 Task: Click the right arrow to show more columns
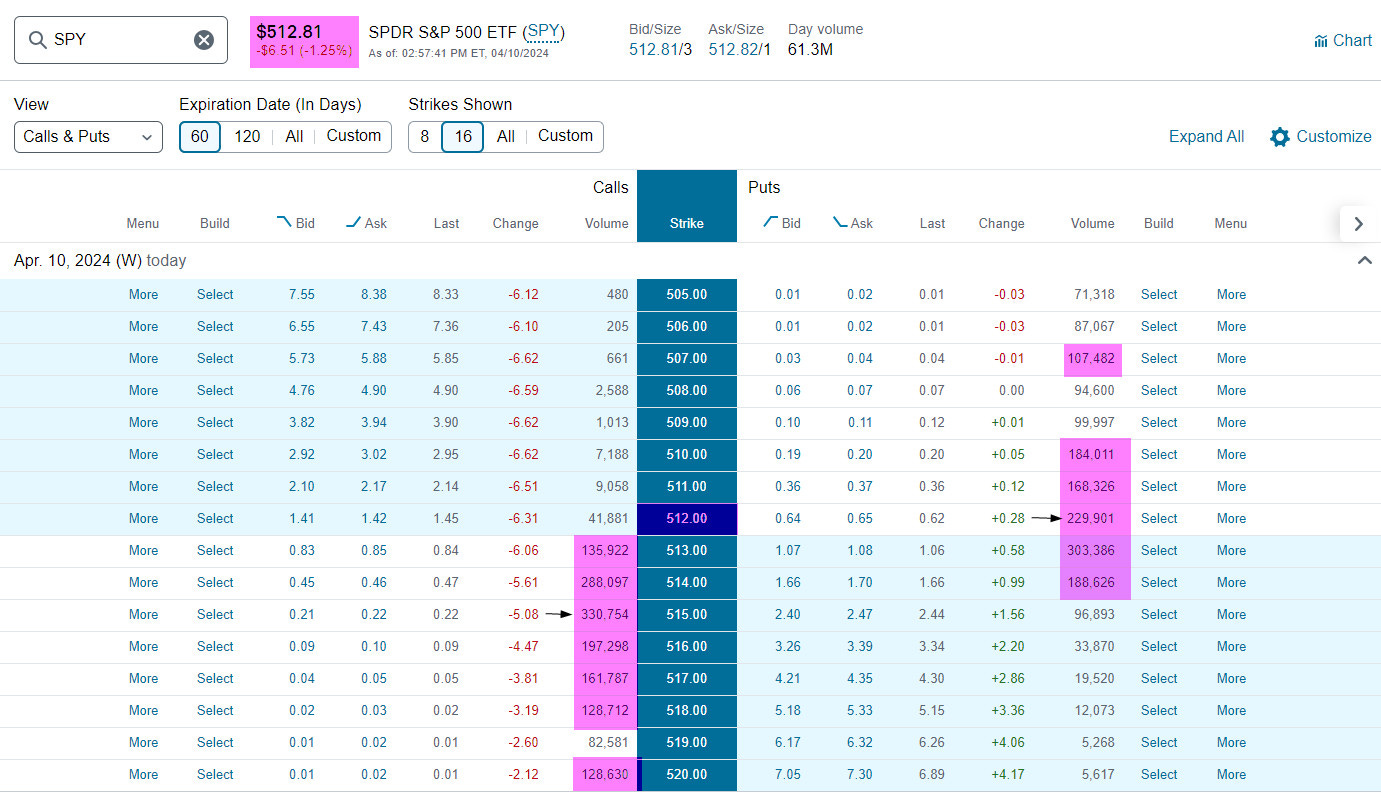point(1358,224)
